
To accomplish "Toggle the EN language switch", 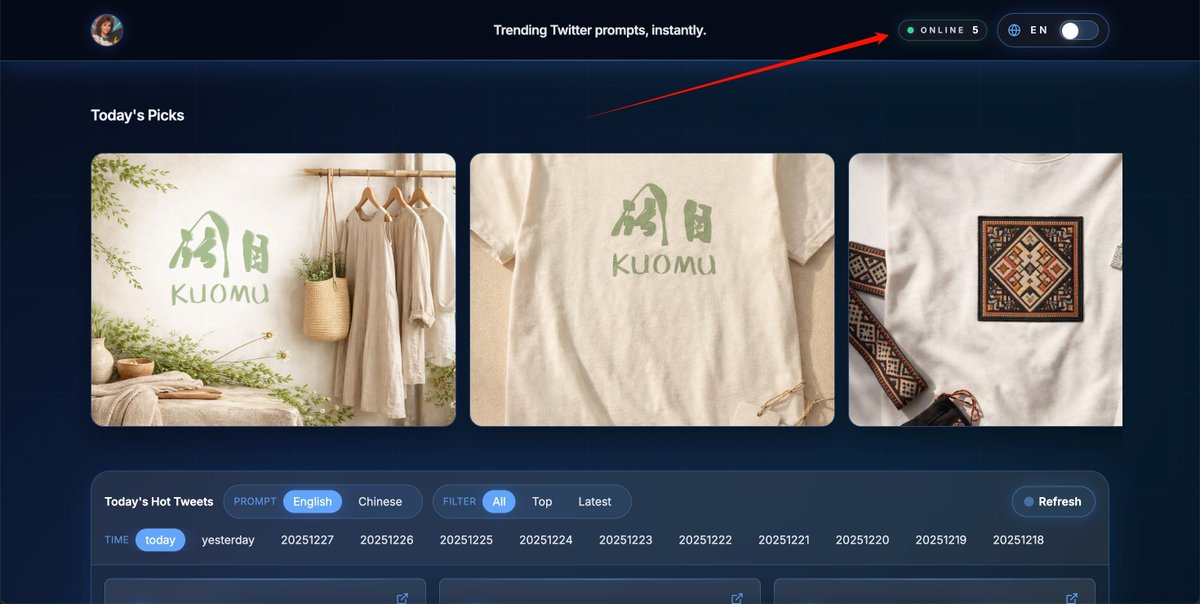I will (x=1079, y=30).
